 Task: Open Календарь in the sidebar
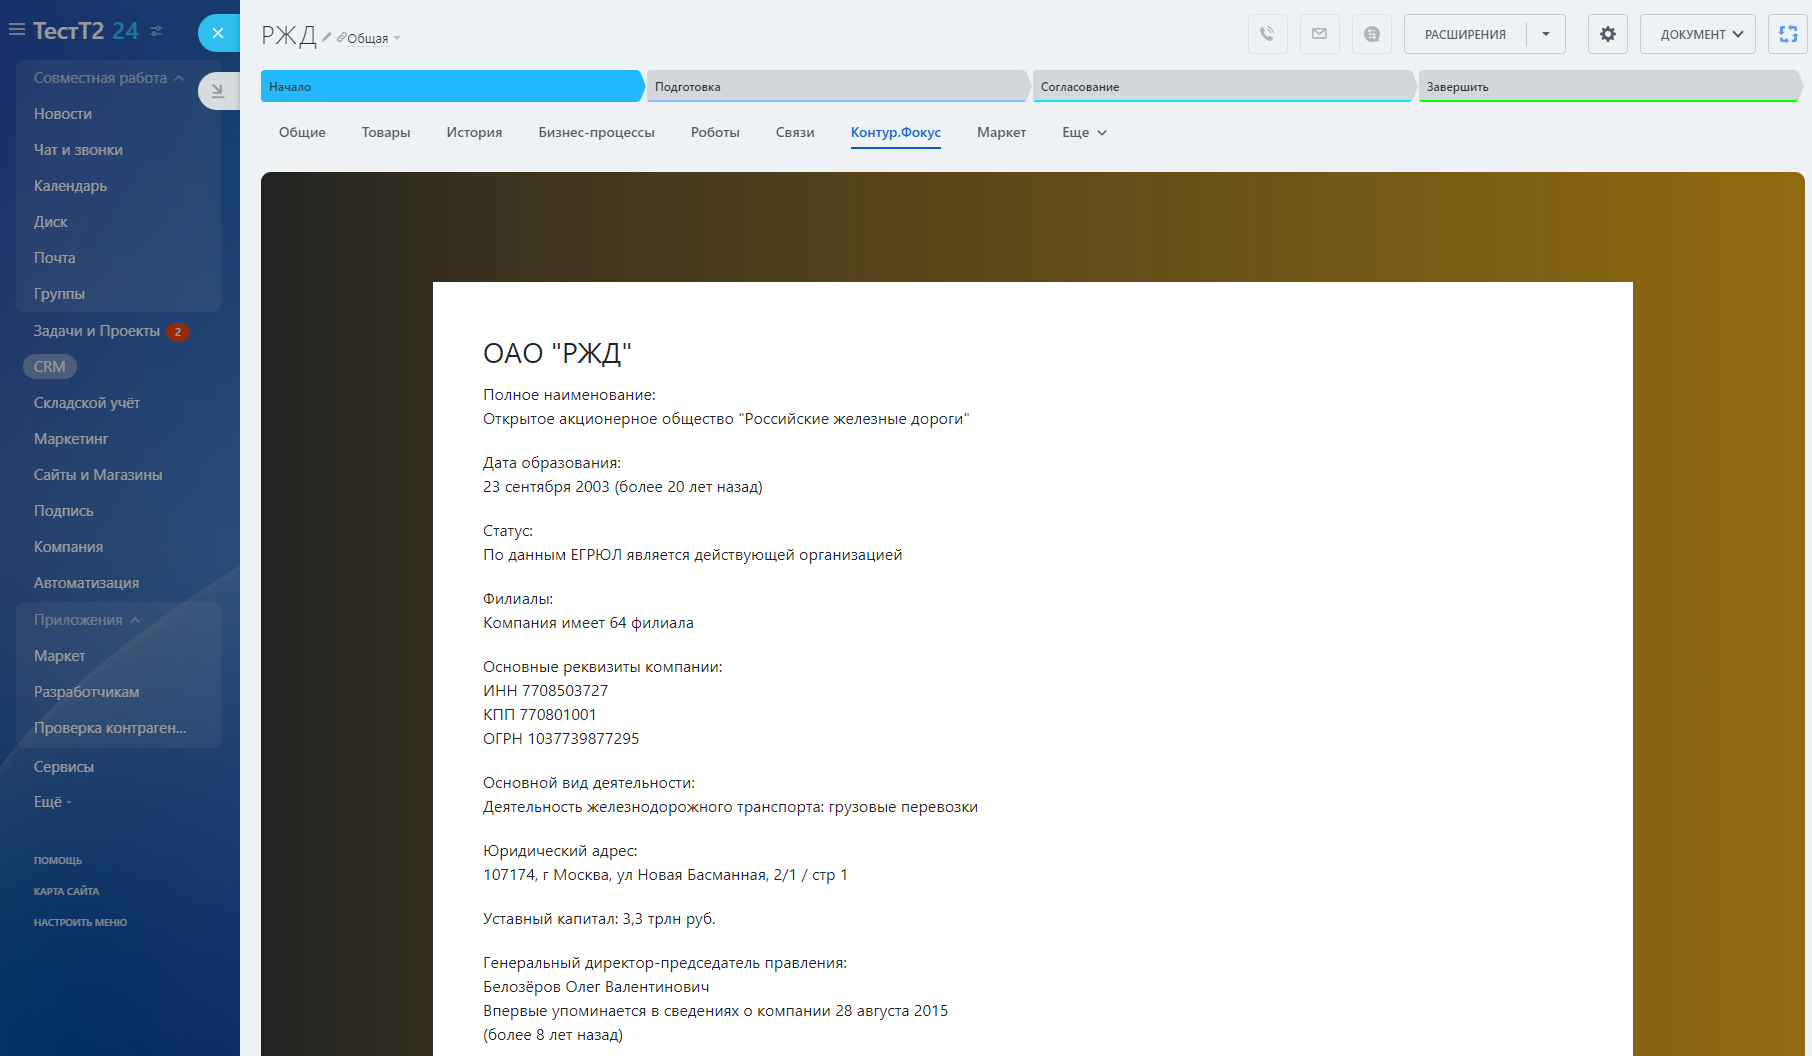pyautogui.click(x=70, y=186)
